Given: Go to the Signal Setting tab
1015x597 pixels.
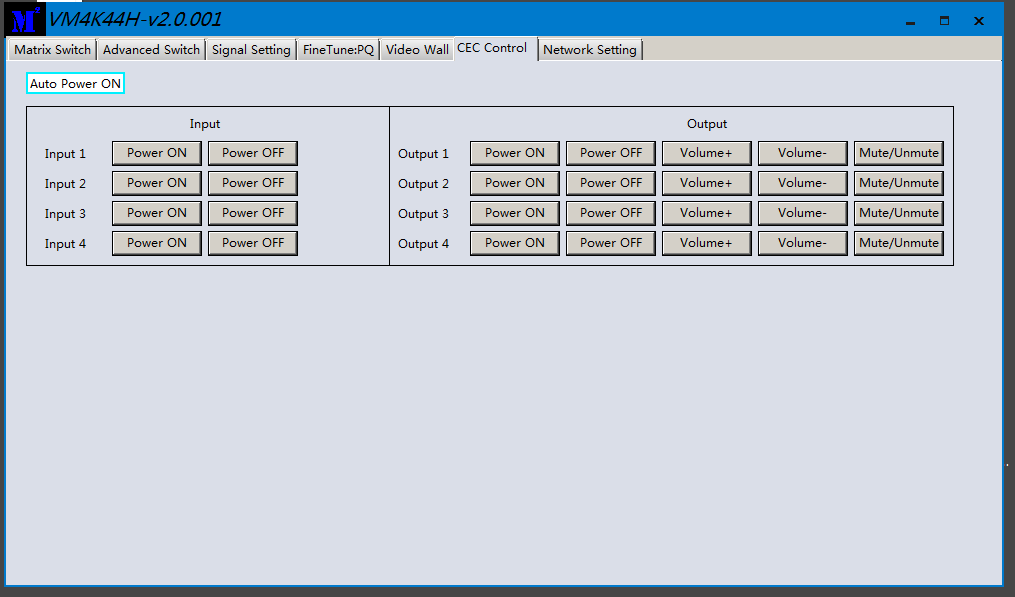Looking at the screenshot, I should (251, 50).
